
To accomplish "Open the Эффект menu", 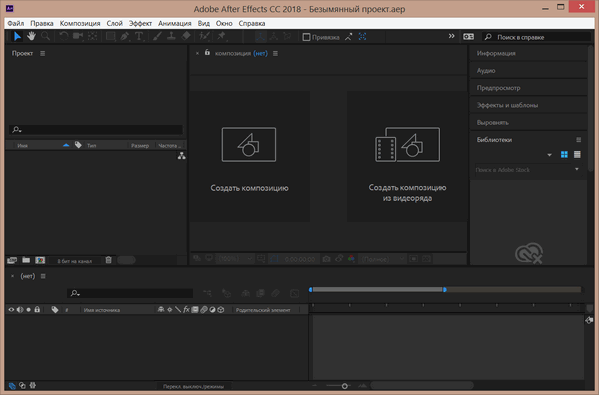I will tap(140, 23).
